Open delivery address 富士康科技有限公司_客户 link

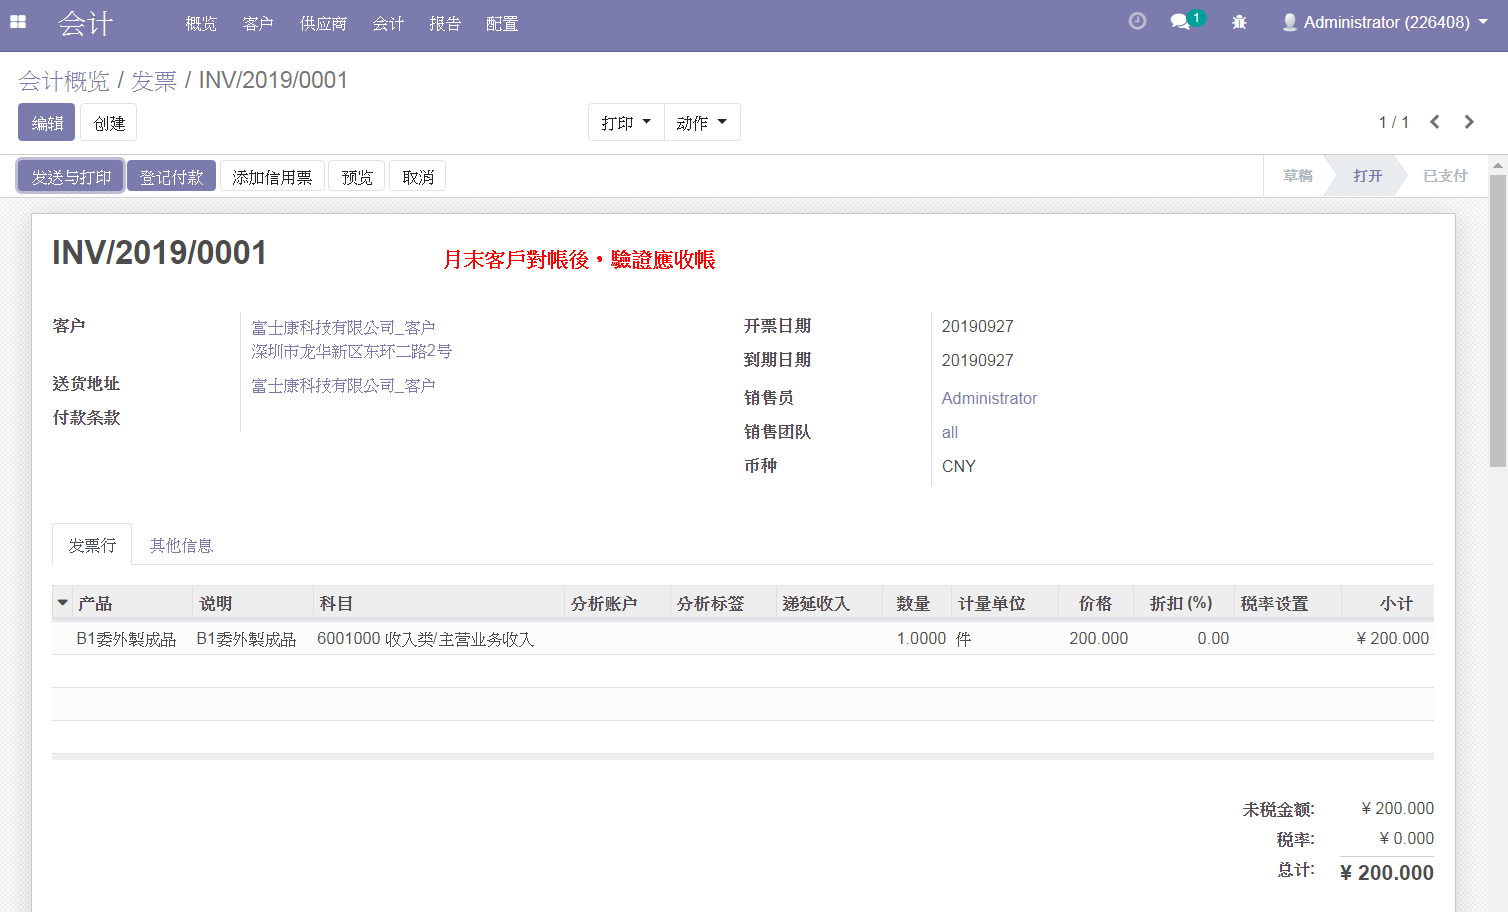coord(343,385)
